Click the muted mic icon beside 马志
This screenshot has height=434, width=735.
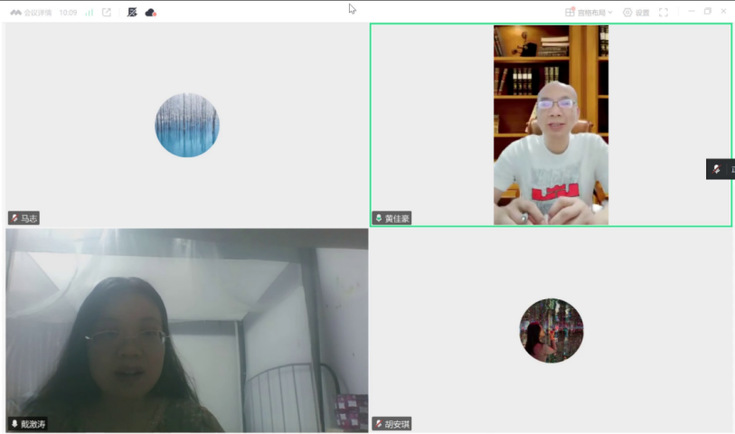(x=14, y=218)
